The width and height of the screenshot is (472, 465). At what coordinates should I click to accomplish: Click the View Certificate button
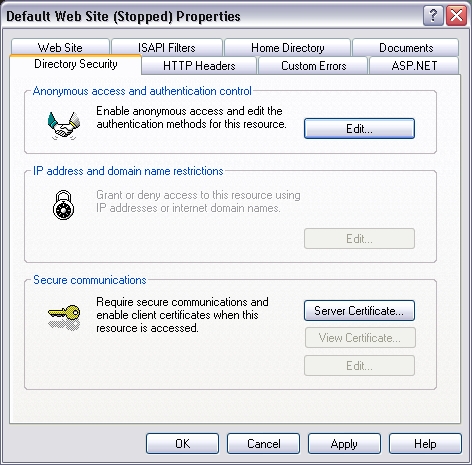[x=360, y=338]
